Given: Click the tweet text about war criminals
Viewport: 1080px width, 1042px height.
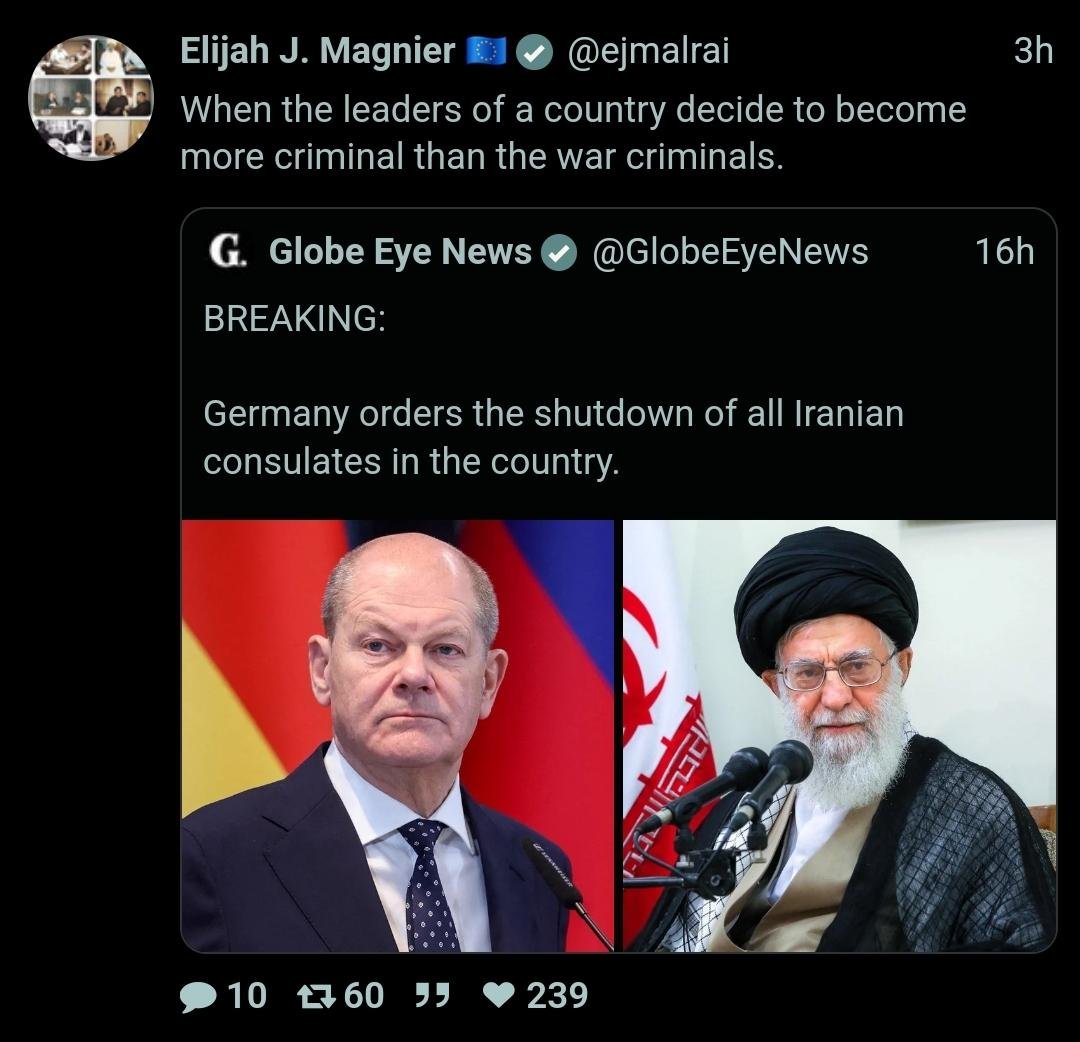Looking at the screenshot, I should coord(573,133).
